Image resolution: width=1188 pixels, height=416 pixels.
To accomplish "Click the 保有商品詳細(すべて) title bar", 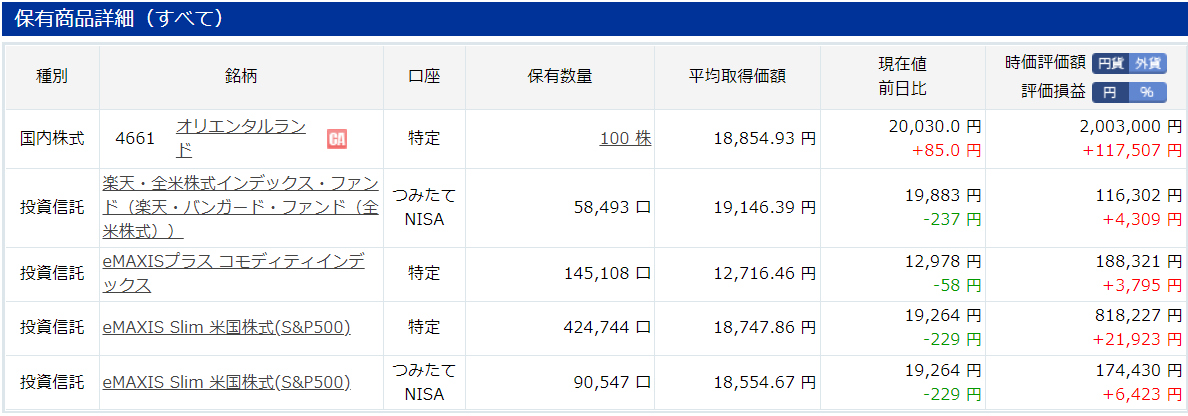I will click(594, 19).
